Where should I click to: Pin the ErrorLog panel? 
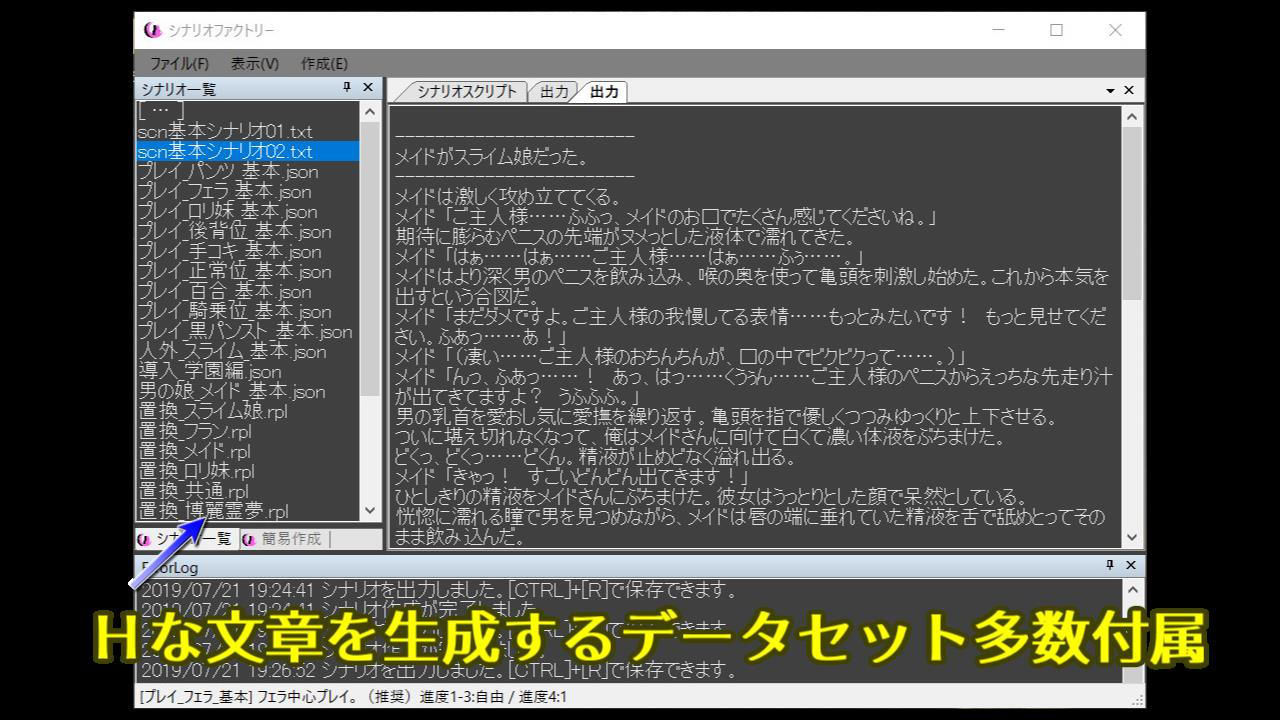[1109, 565]
